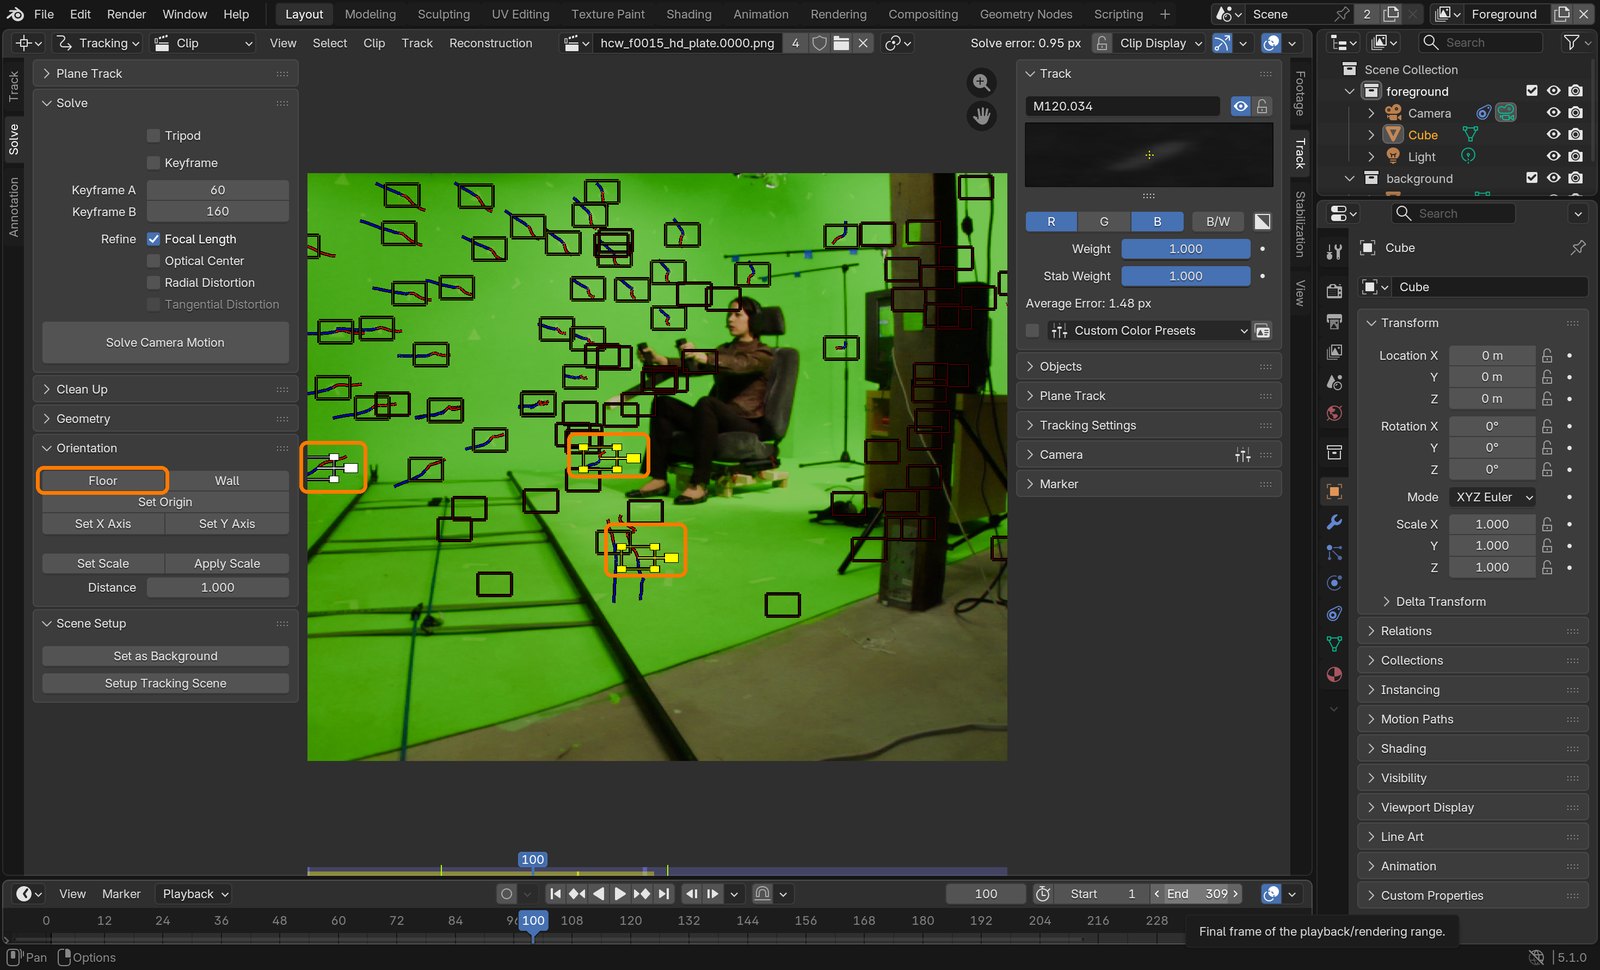Open the Clip Display dropdown
Screen dimensions: 1600x970
click(1161, 43)
